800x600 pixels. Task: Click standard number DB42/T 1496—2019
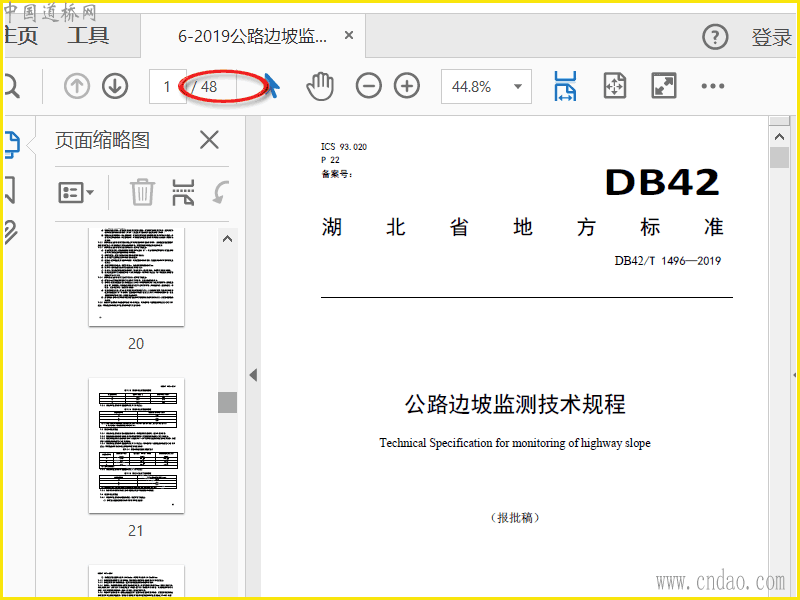[667, 261]
